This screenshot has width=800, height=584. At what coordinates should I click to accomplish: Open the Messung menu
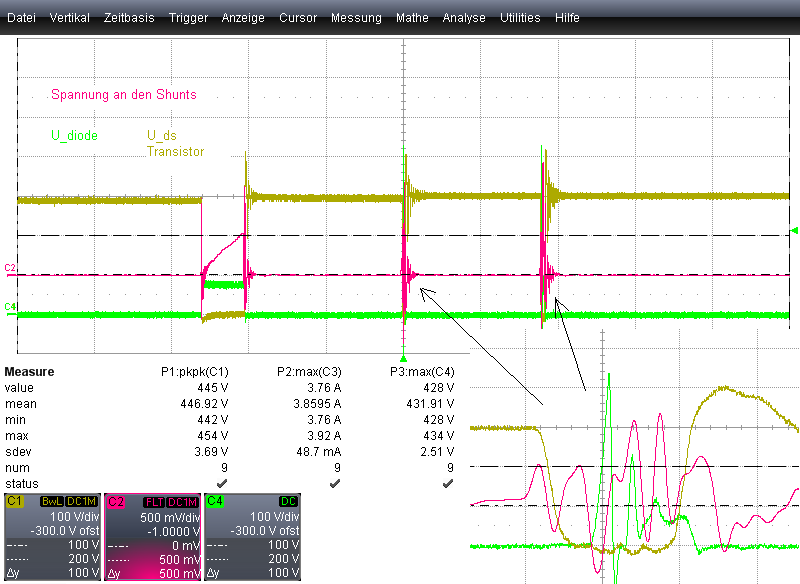click(356, 18)
